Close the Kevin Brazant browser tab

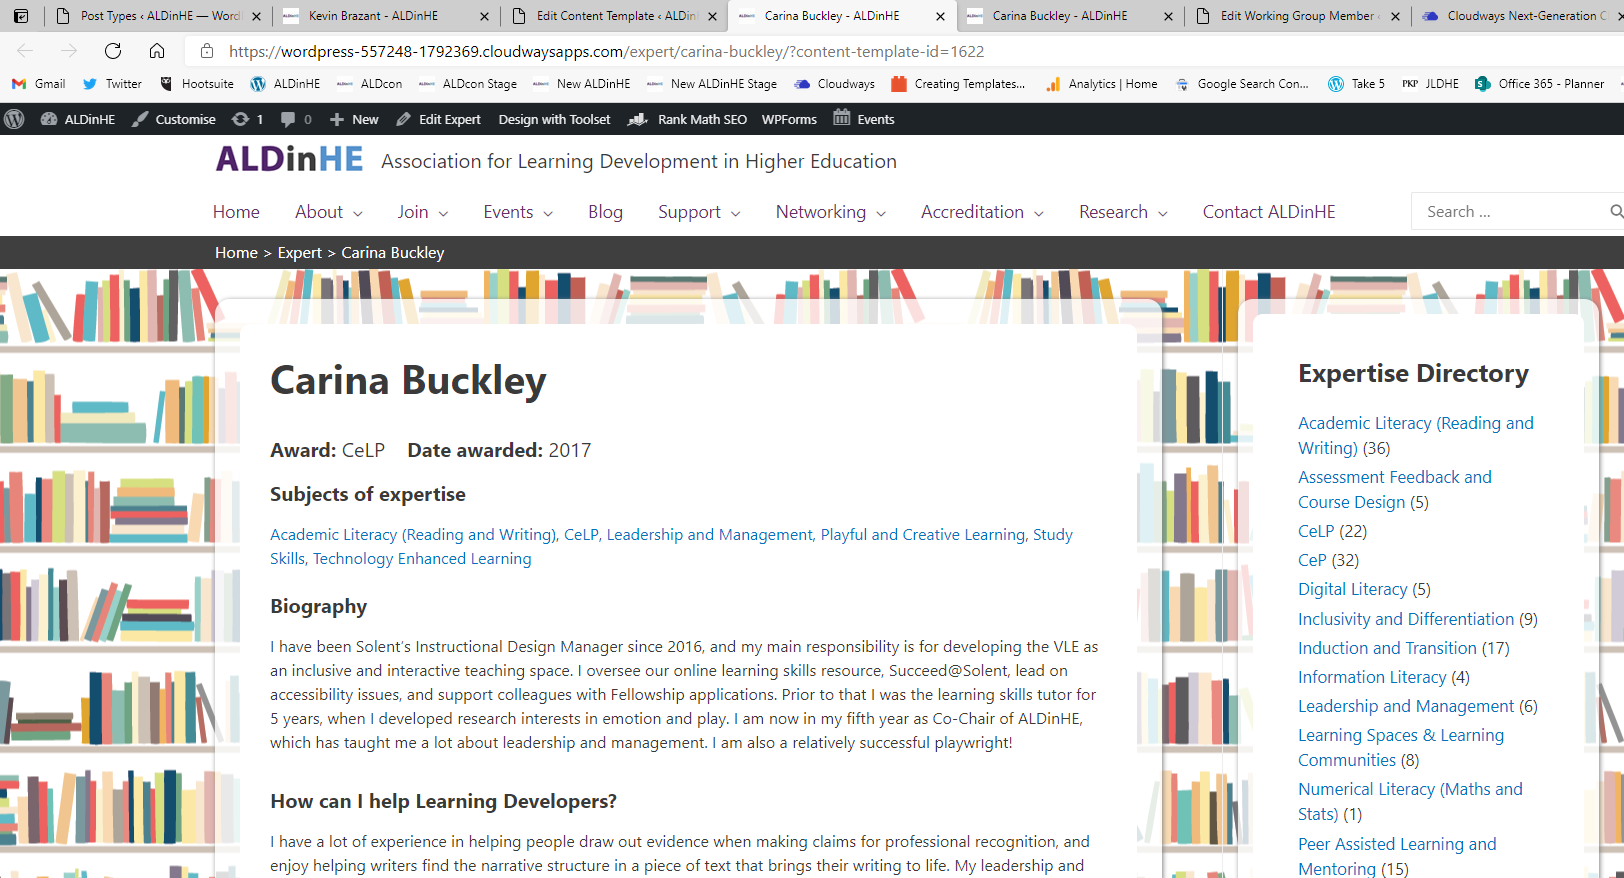coord(484,16)
